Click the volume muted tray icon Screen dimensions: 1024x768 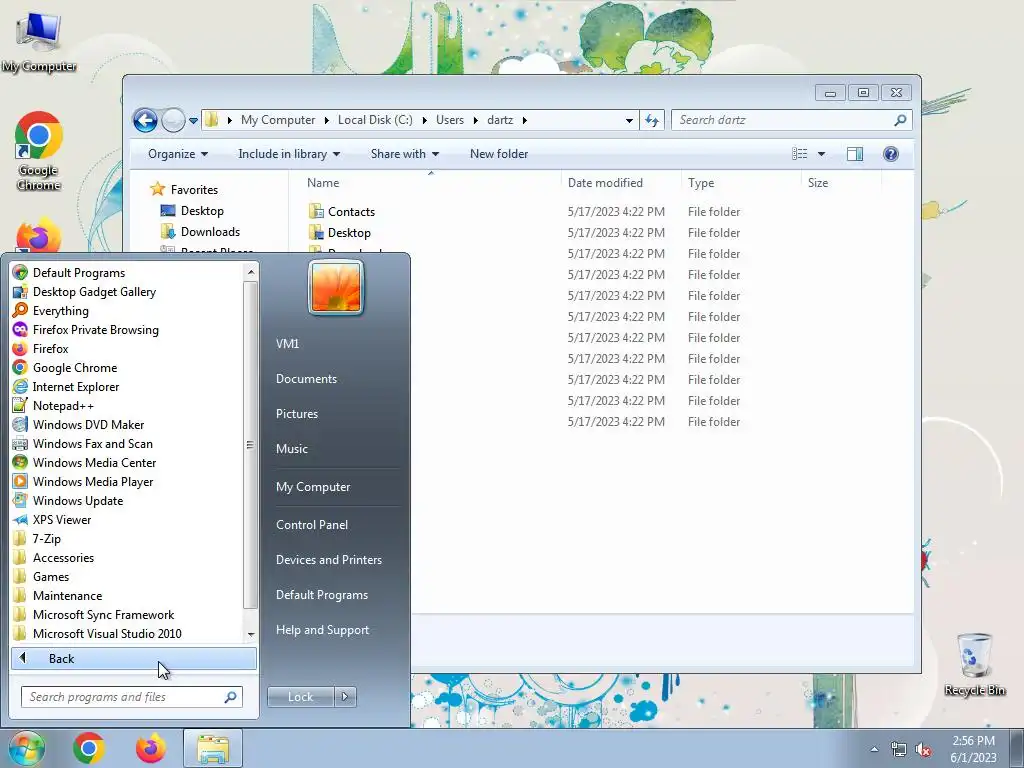coord(923,750)
